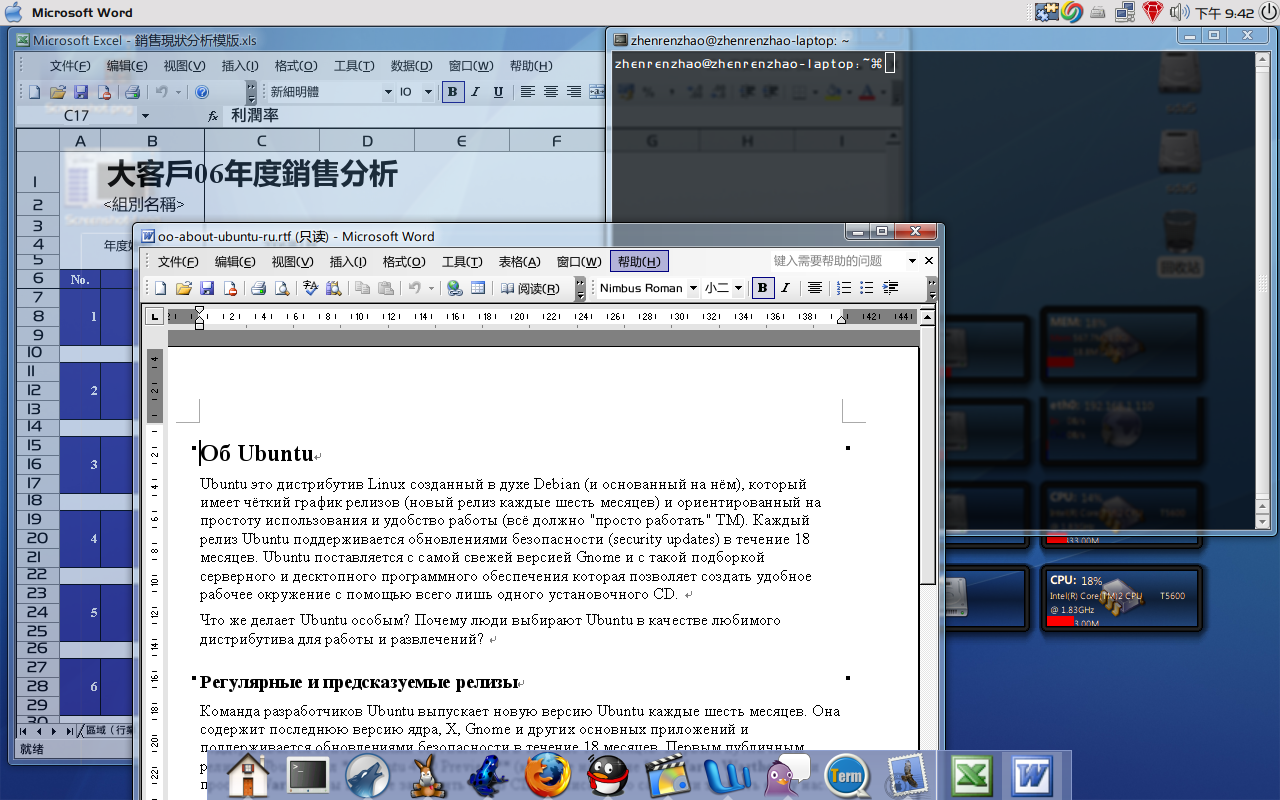The width and height of the screenshot is (1280, 800).
Task: Open home folder icon in dock
Action: [249, 775]
